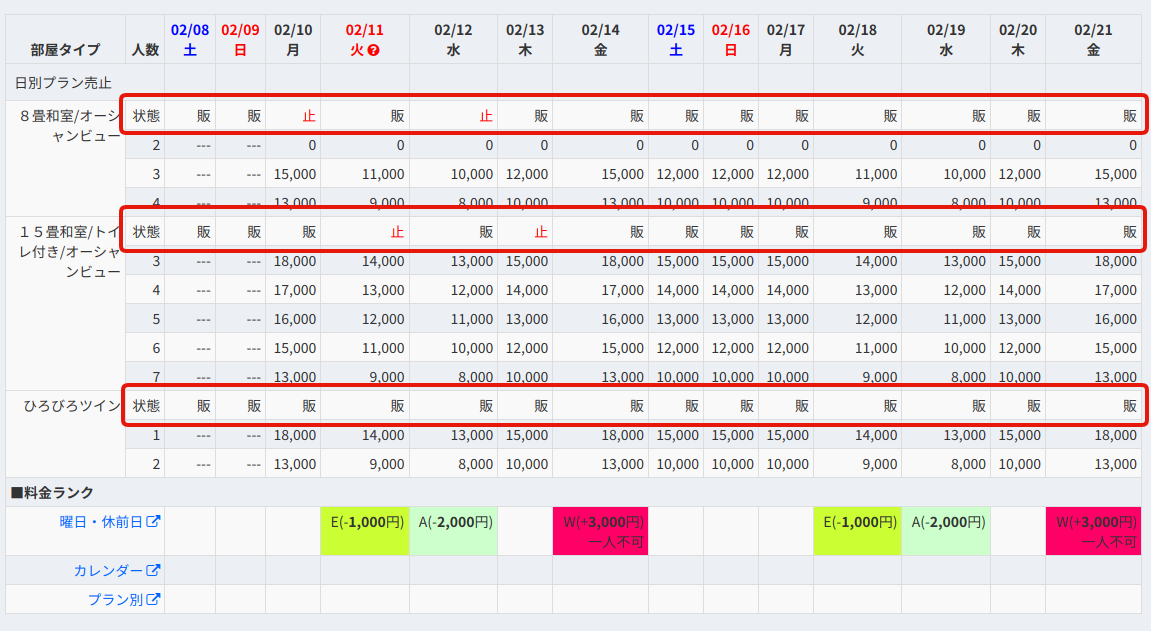Click the 02/15 土 column header
The width and height of the screenshot is (1151, 631).
coord(676,40)
